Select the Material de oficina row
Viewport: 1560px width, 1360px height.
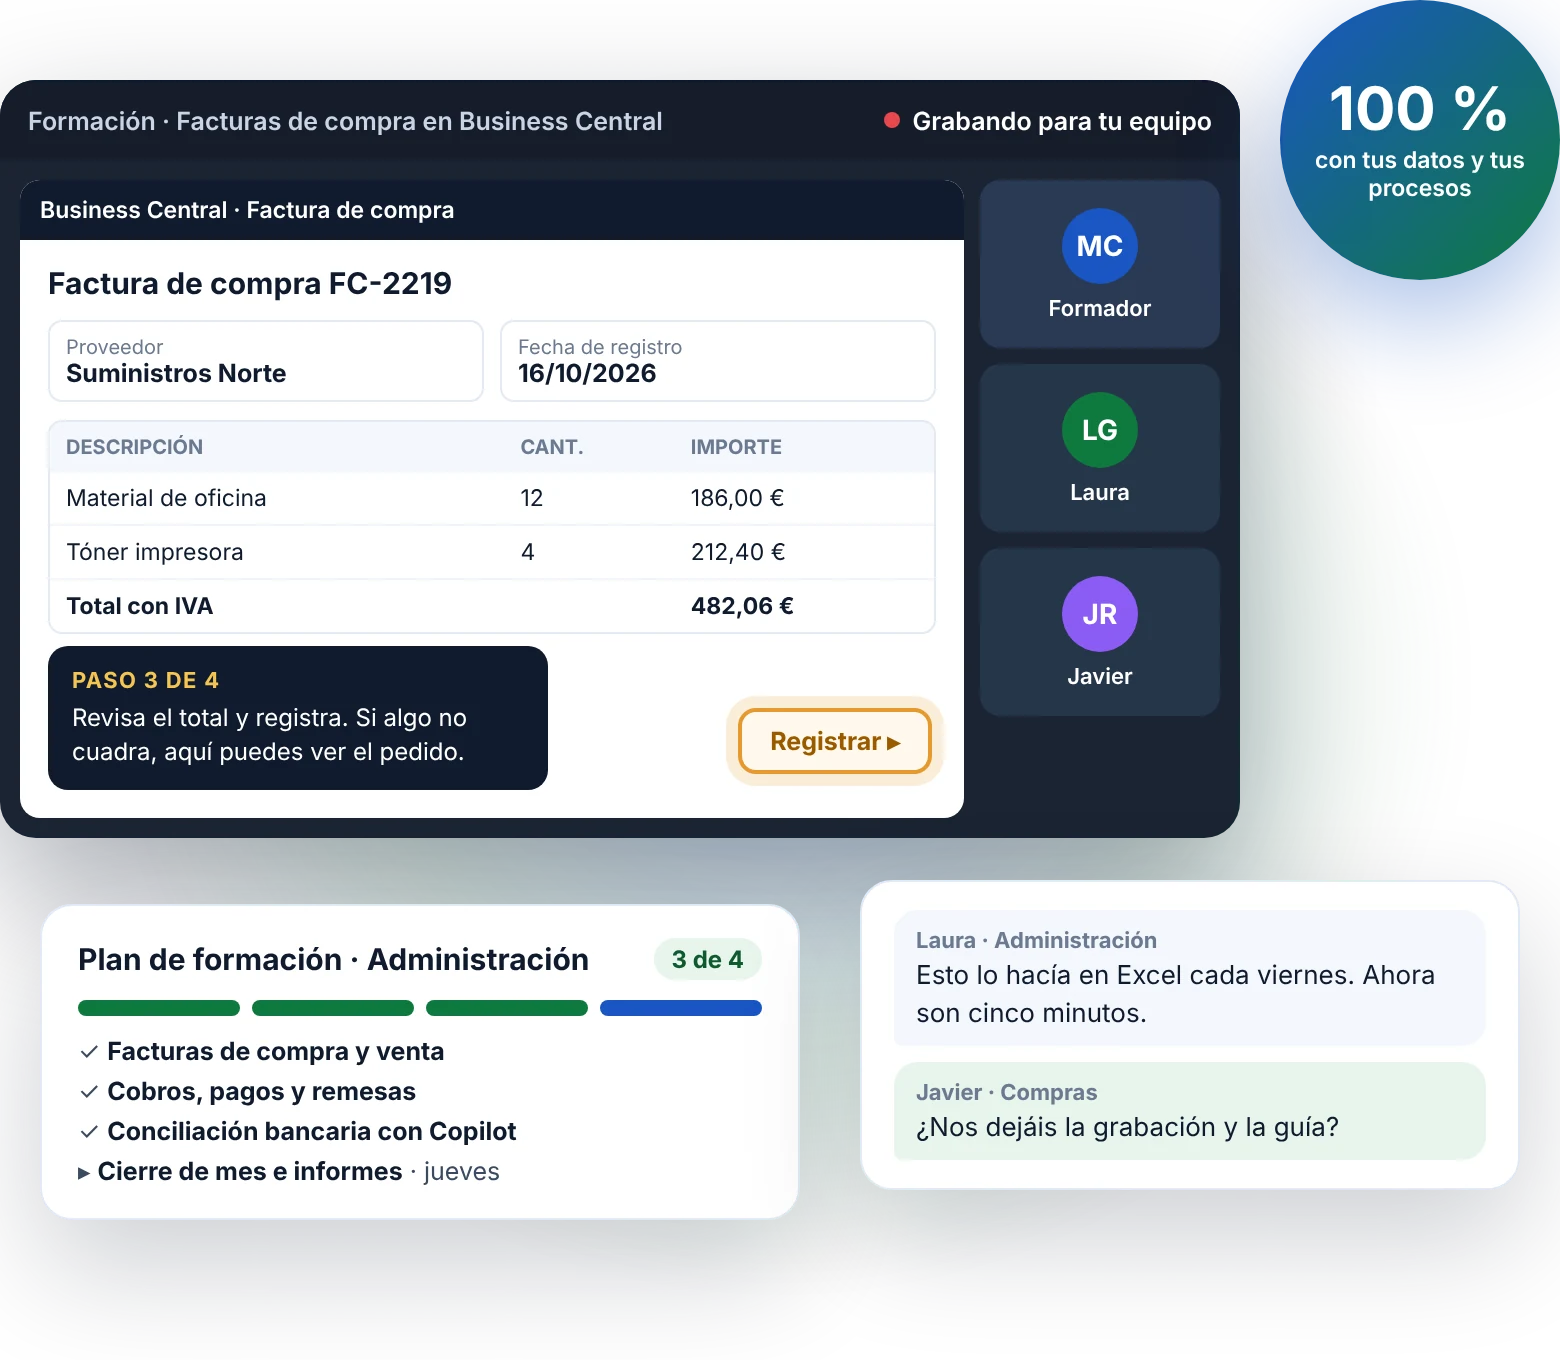[492, 498]
